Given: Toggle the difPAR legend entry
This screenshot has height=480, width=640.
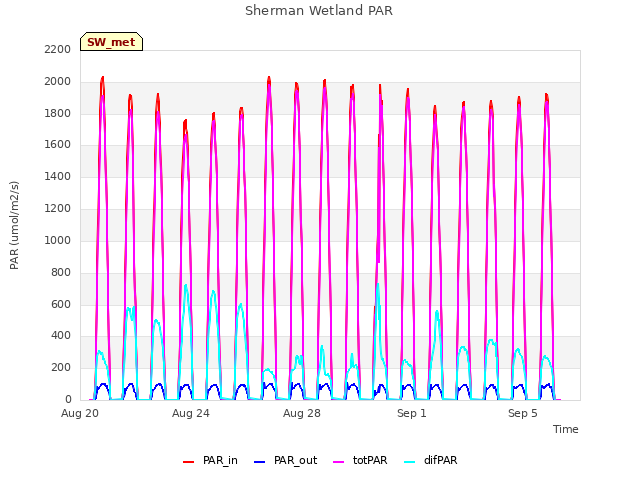Looking at the screenshot, I should tap(430, 460).
